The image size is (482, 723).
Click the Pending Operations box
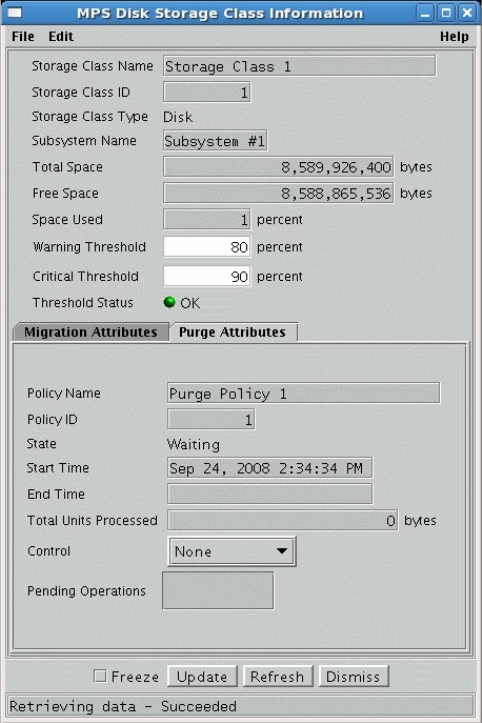(218, 591)
